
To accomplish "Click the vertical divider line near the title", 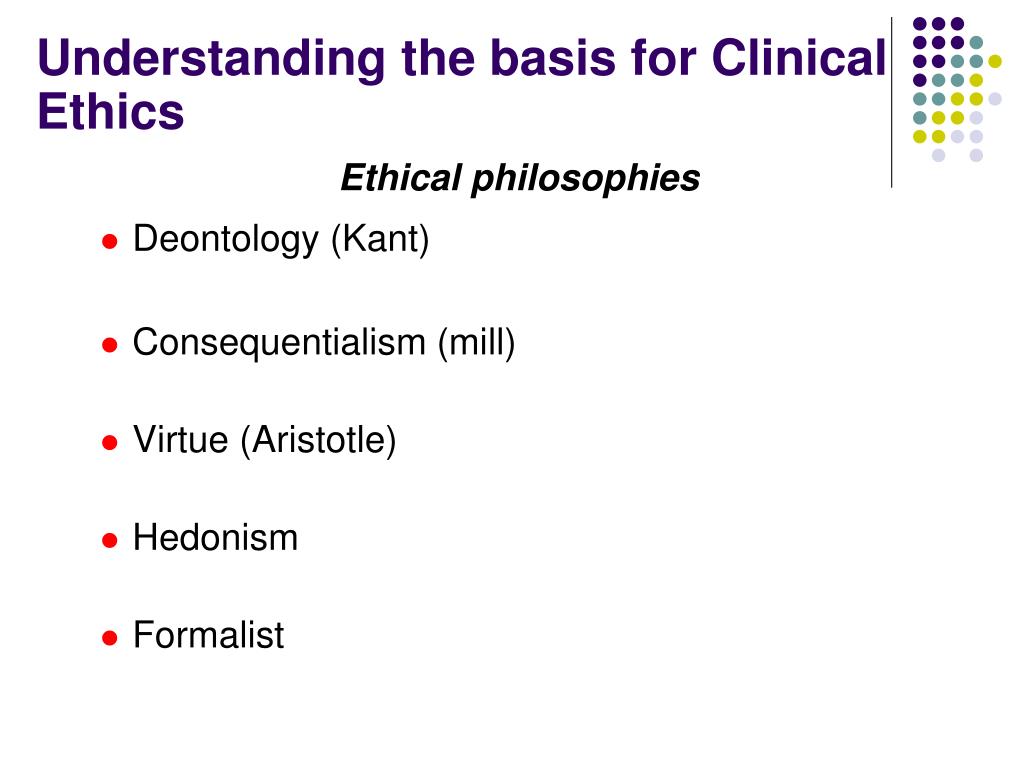I will [891, 103].
